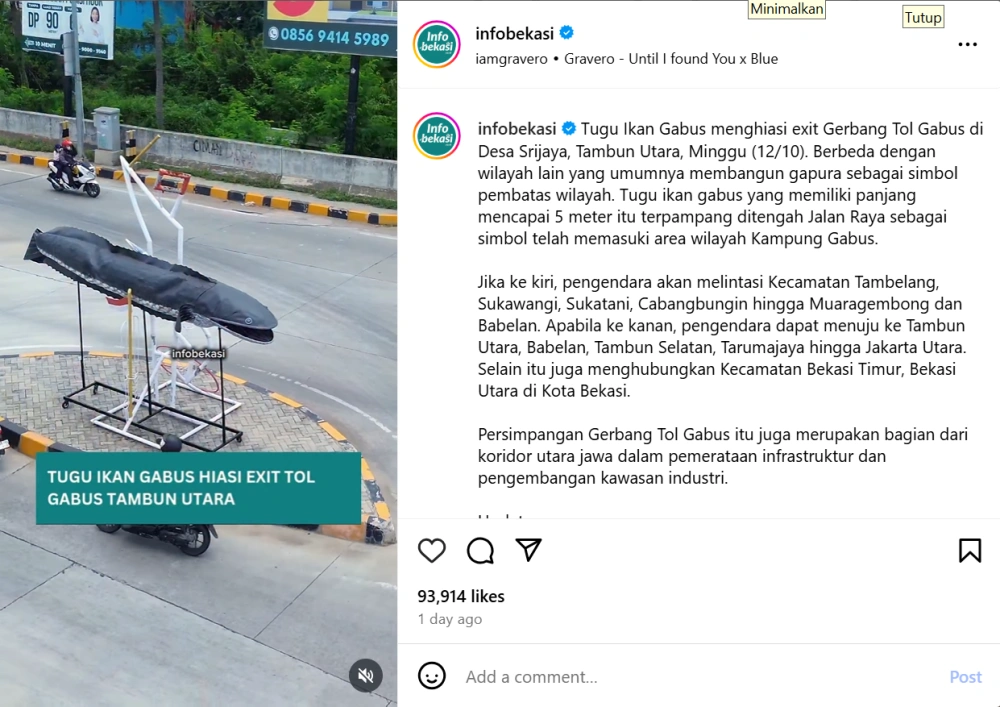This screenshot has height=707, width=1000.
Task: Open the emoji picker smiley icon
Action: tap(432, 676)
